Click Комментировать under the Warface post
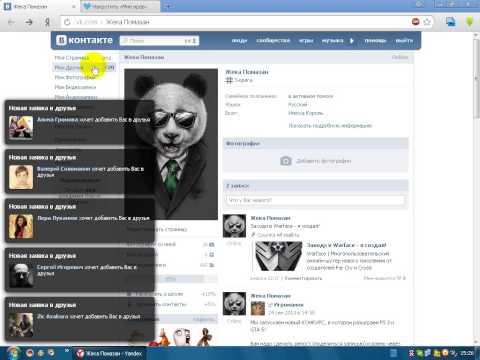 pyautogui.click(x=303, y=278)
